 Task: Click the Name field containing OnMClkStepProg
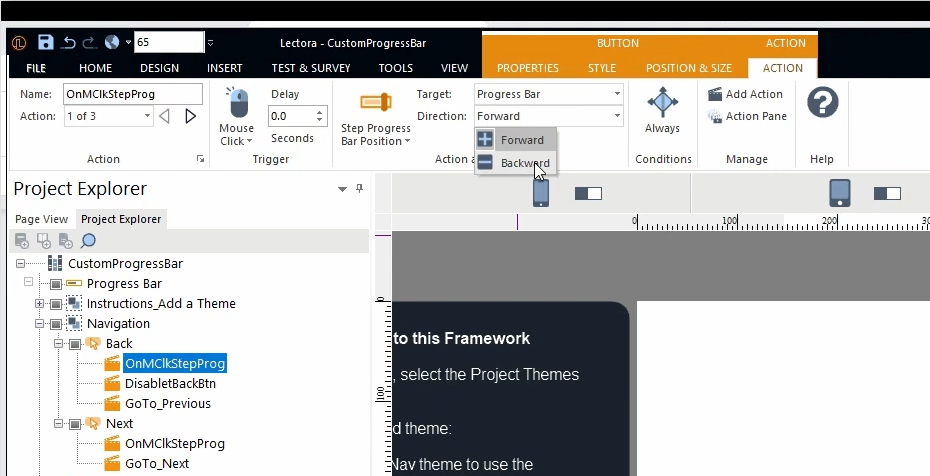click(x=132, y=94)
